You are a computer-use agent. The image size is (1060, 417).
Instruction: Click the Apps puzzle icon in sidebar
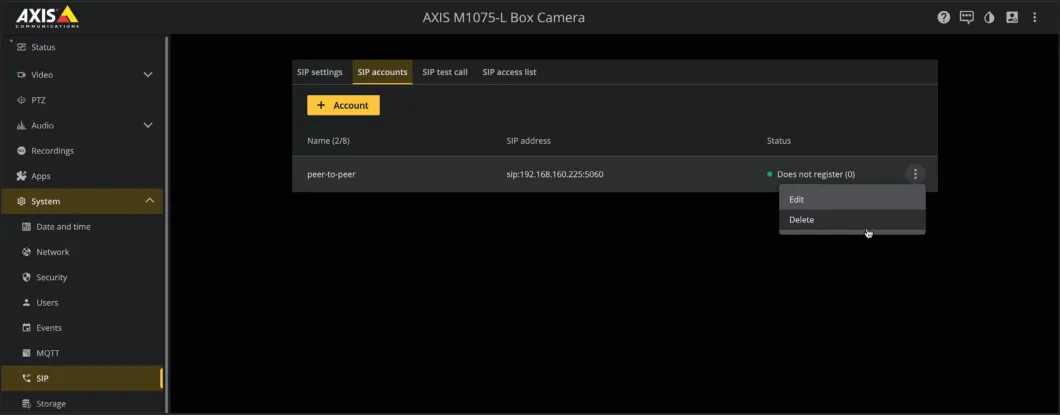(x=22, y=176)
